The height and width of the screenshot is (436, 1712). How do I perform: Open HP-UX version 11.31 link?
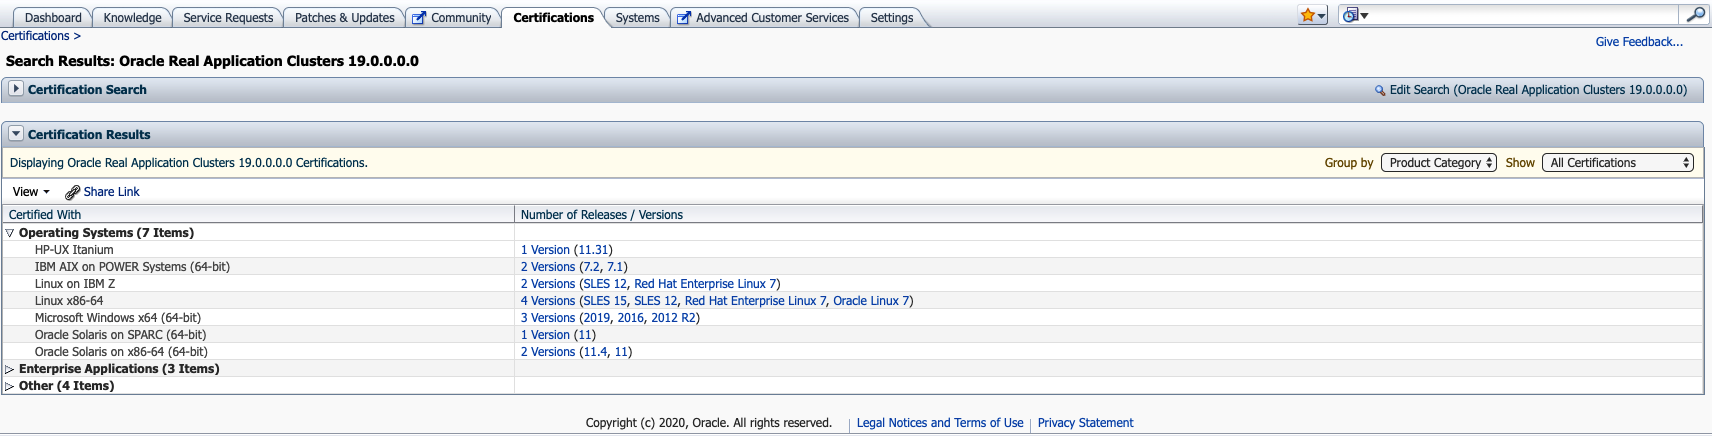[x=593, y=250]
